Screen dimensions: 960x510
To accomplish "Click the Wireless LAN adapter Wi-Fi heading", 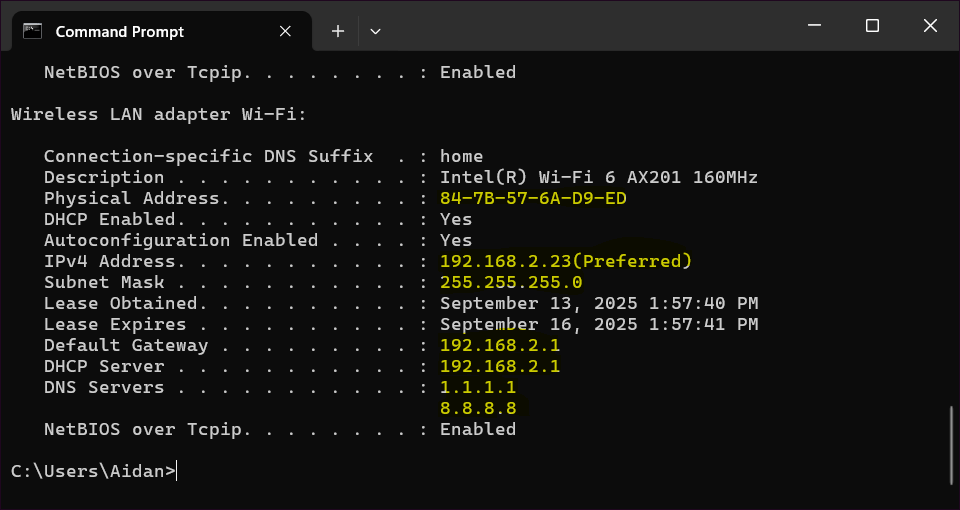I will [158, 114].
